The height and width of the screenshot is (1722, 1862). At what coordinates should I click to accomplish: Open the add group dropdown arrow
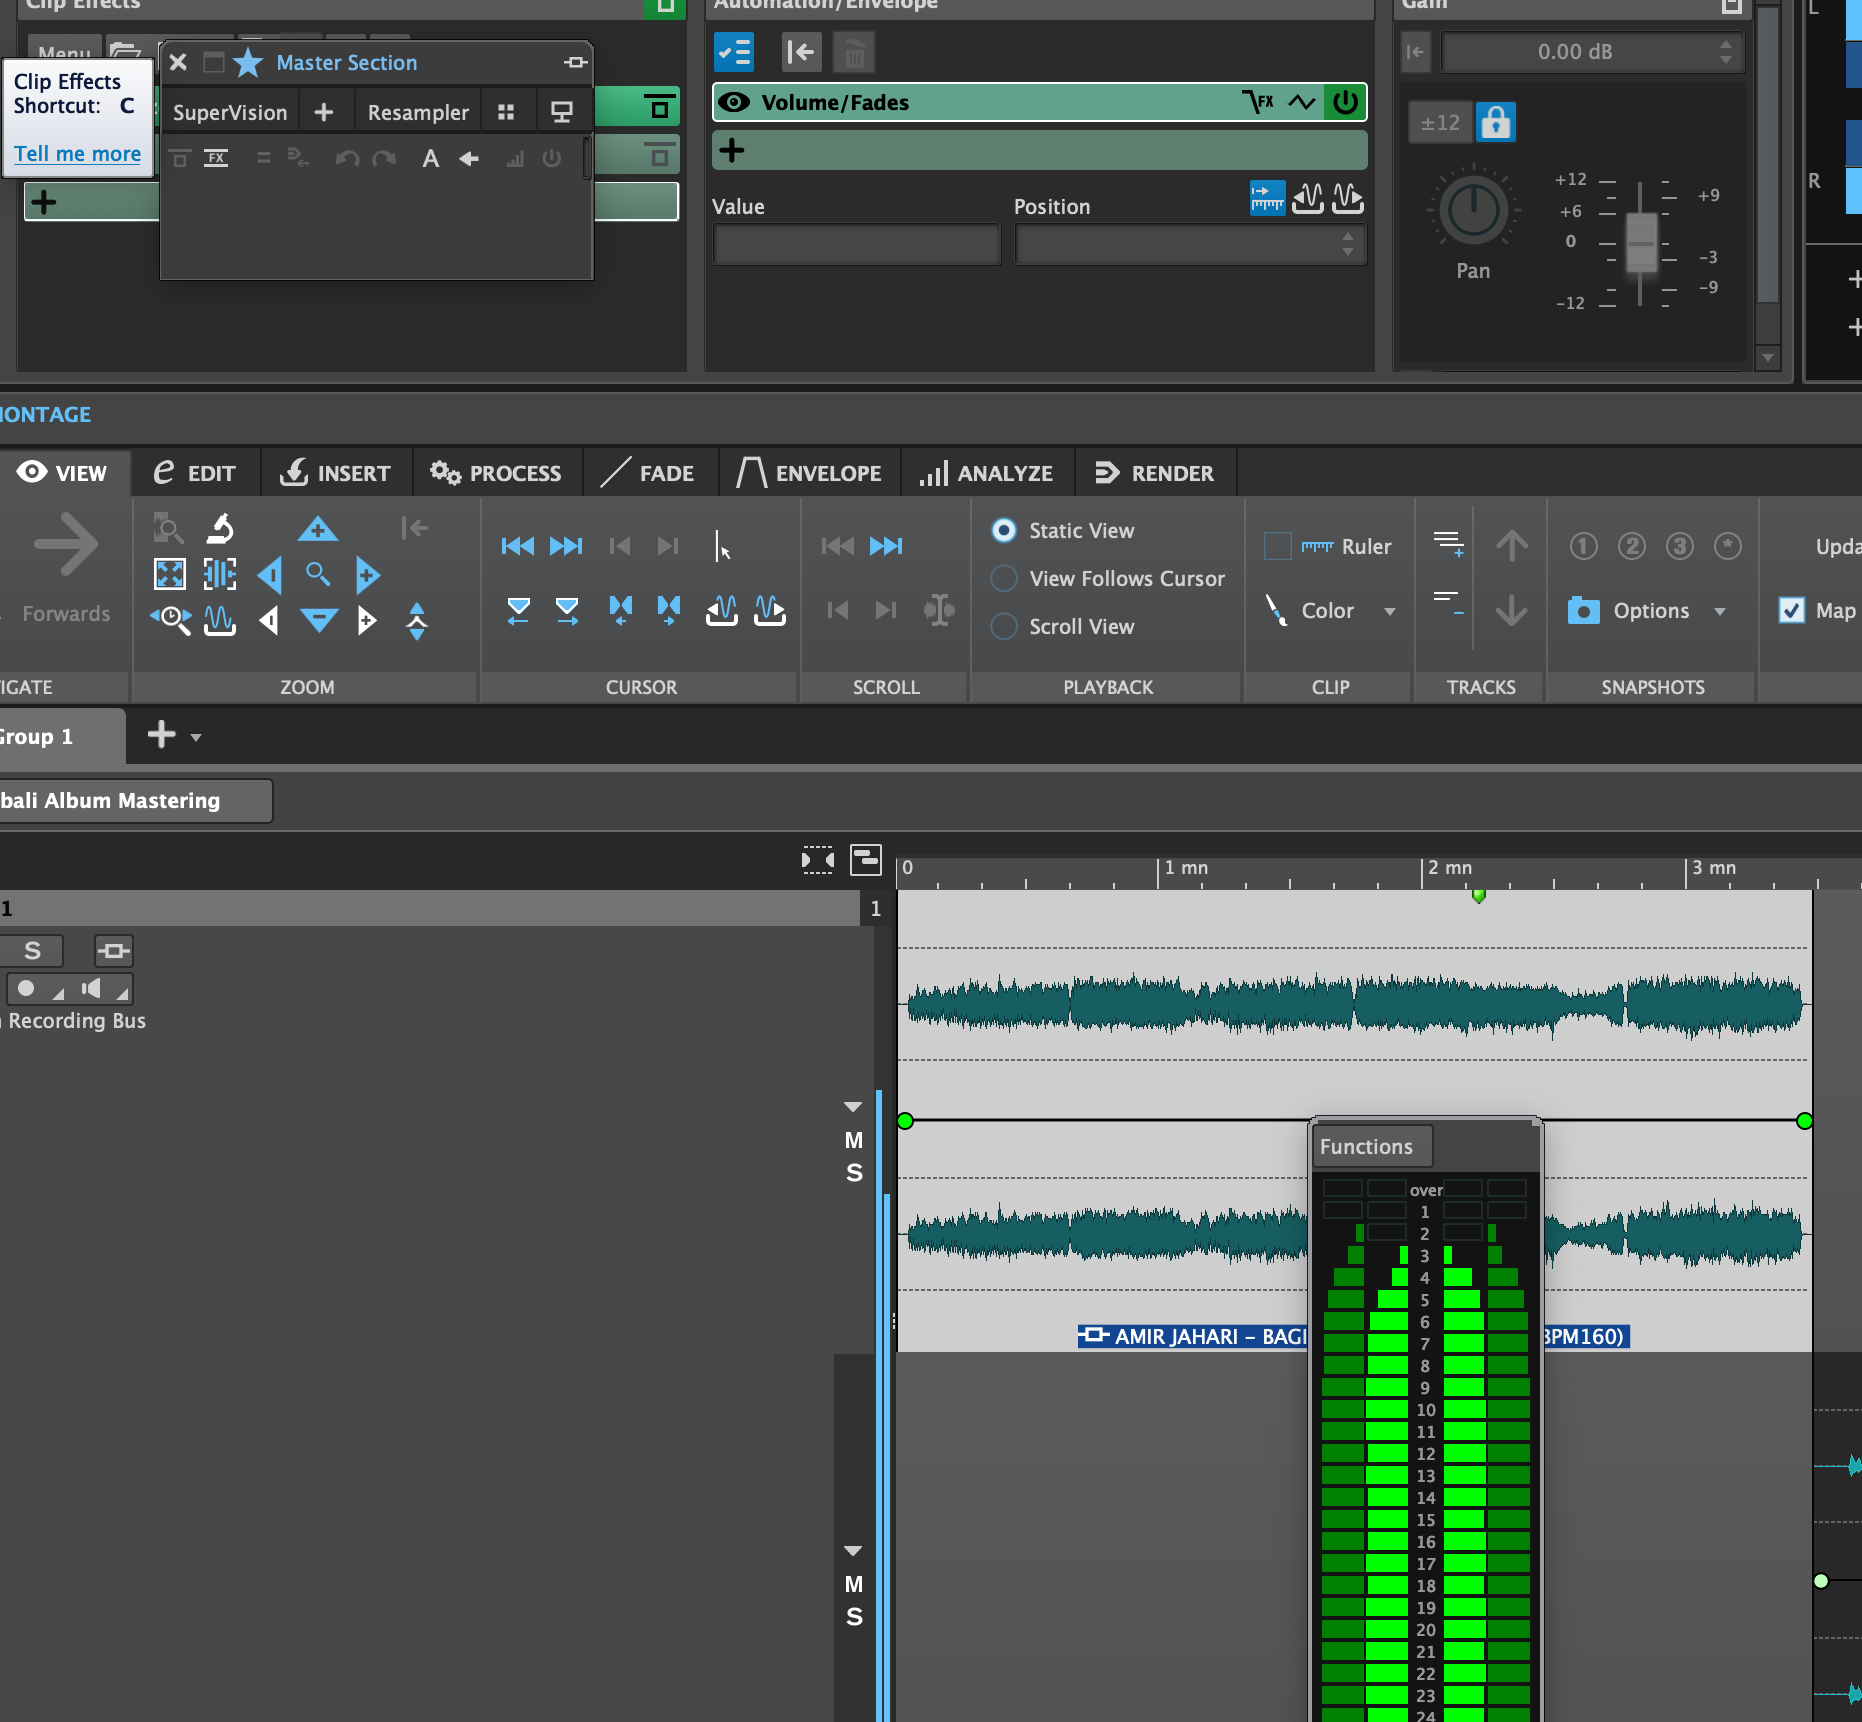coord(196,738)
